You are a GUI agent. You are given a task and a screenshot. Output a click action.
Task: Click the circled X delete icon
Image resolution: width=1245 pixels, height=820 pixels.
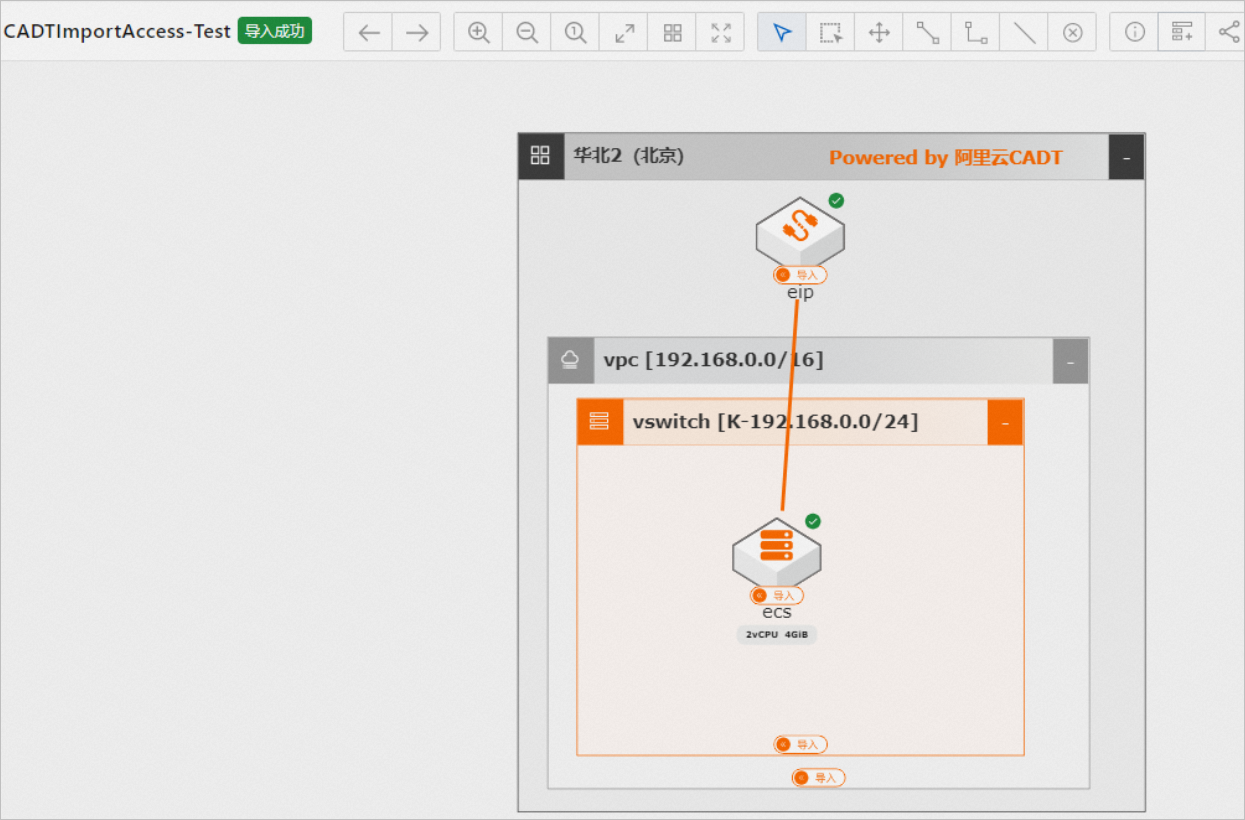[x=1072, y=32]
